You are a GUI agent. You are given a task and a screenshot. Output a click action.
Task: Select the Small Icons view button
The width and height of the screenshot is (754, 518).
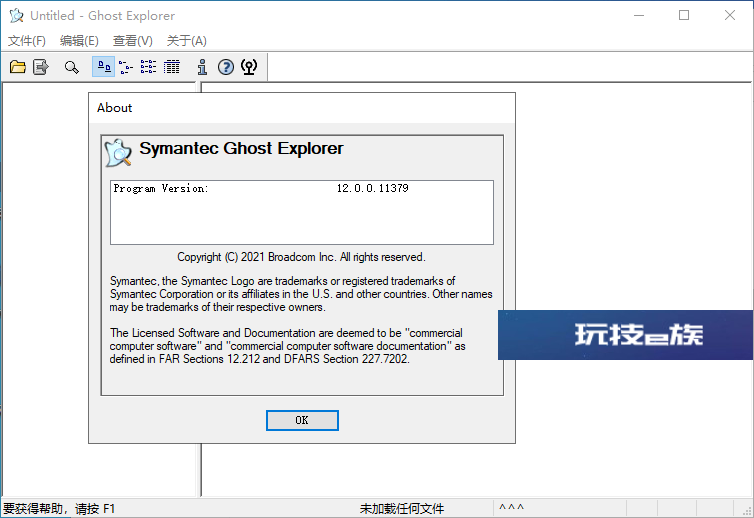126,67
